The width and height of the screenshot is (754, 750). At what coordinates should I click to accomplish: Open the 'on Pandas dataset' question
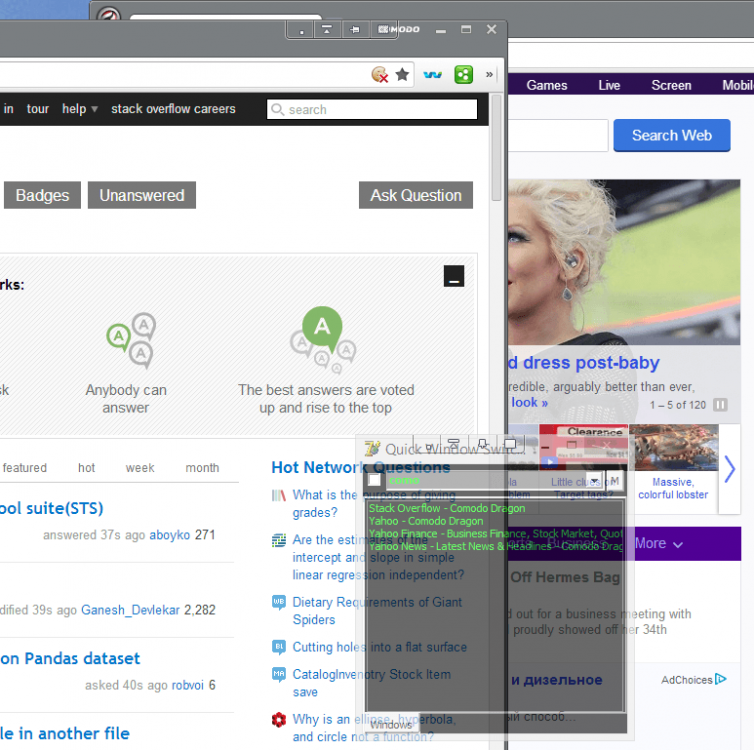[70, 658]
